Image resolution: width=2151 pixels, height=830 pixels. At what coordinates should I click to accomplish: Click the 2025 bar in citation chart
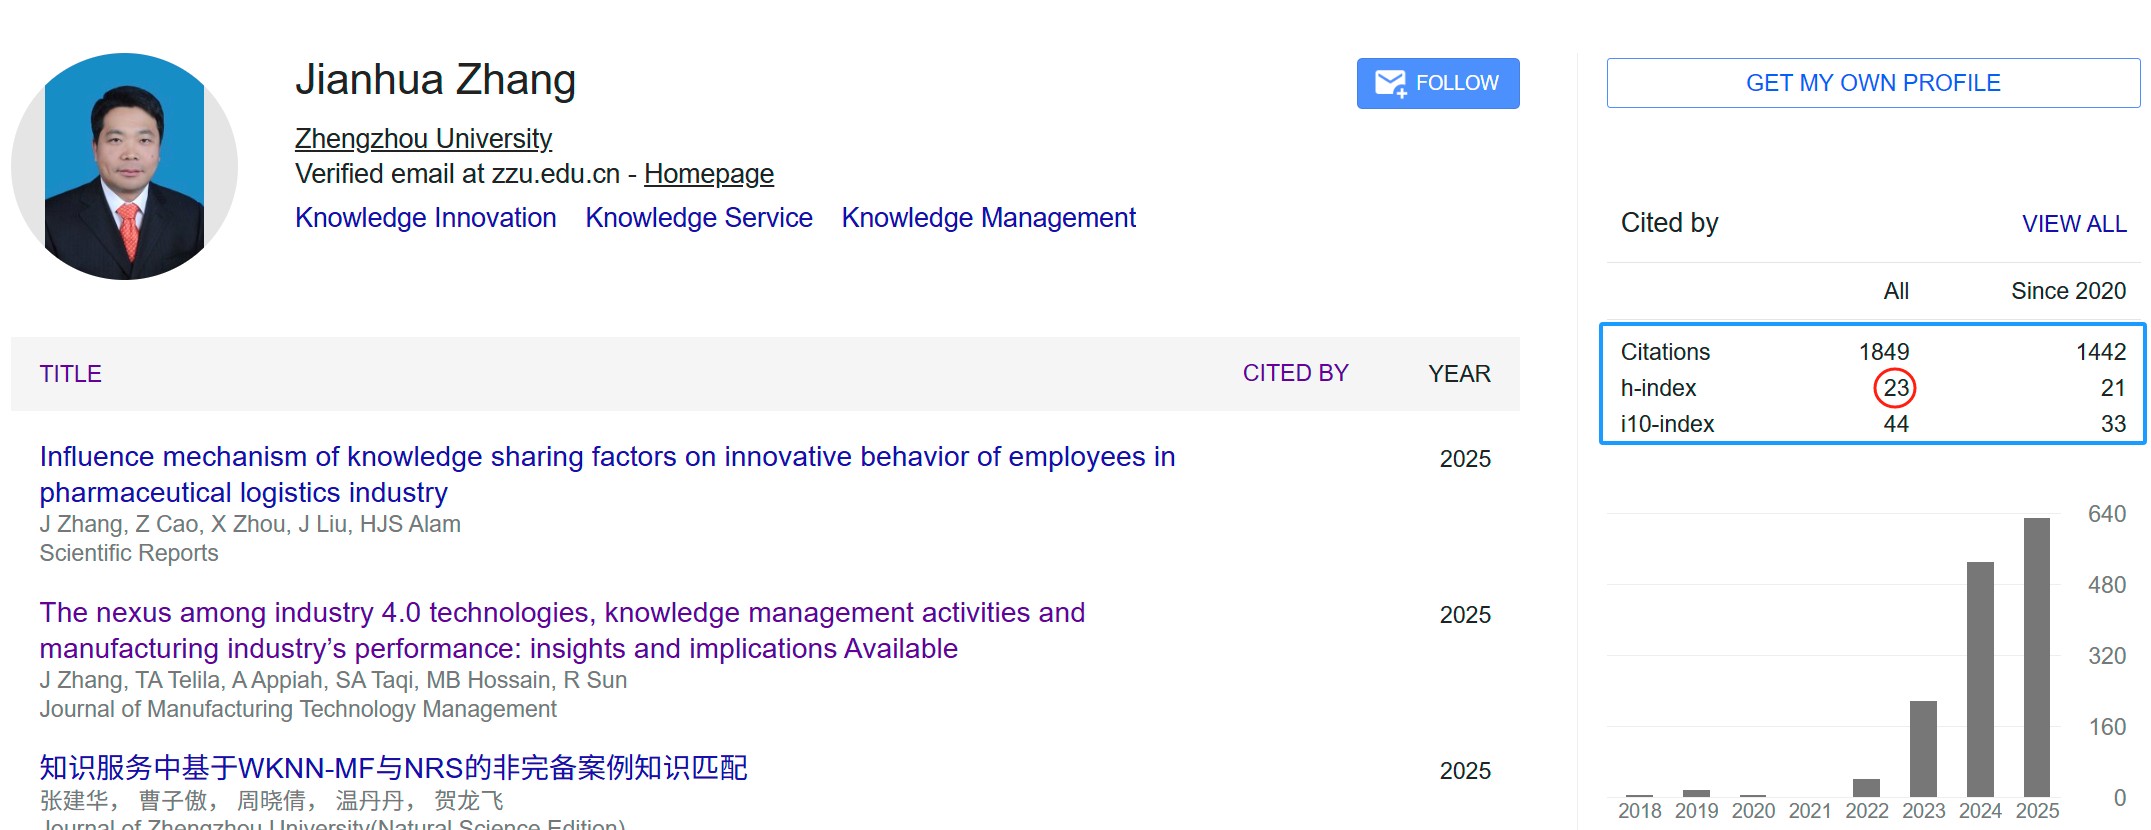[2036, 656]
